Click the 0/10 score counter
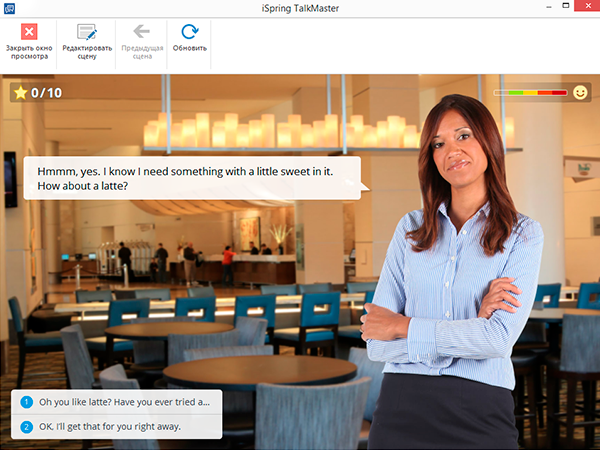This screenshot has height=450, width=600. tap(46, 93)
